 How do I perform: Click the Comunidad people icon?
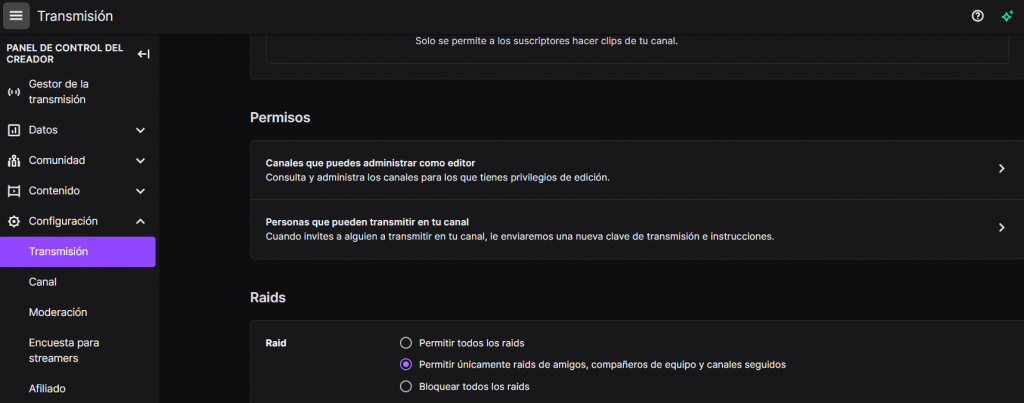click(x=14, y=160)
